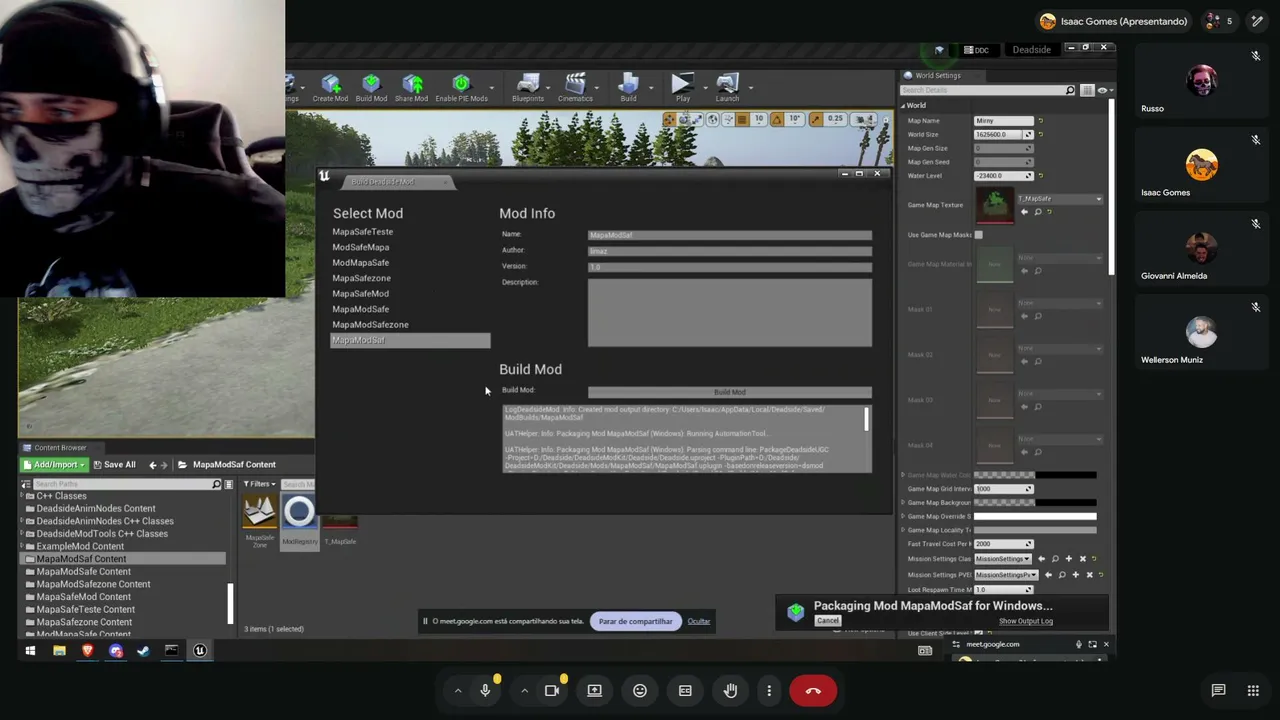Toggle the viewport grid snapping icon
Screen dimensions: 1280x720
pos(741,119)
